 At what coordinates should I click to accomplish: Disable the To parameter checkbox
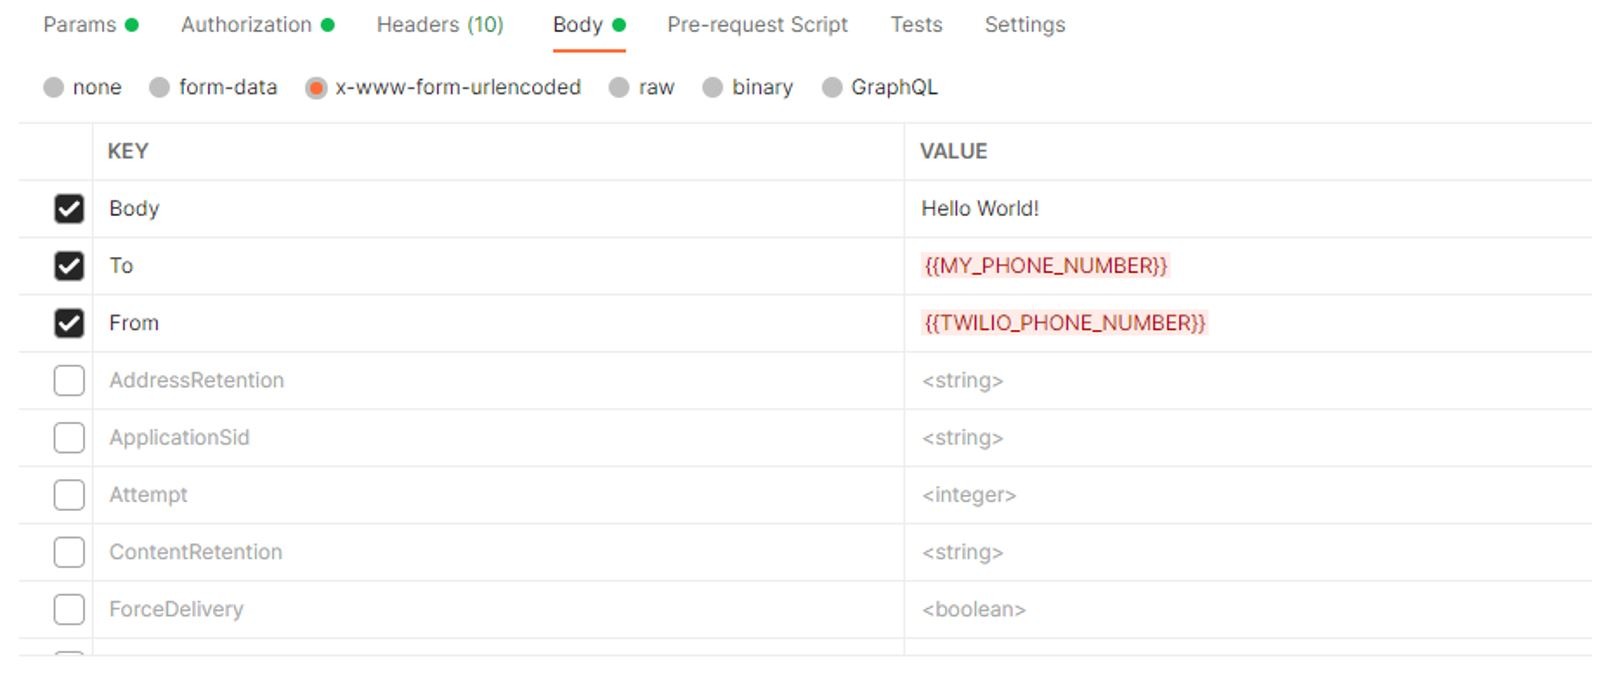pyautogui.click(x=69, y=266)
